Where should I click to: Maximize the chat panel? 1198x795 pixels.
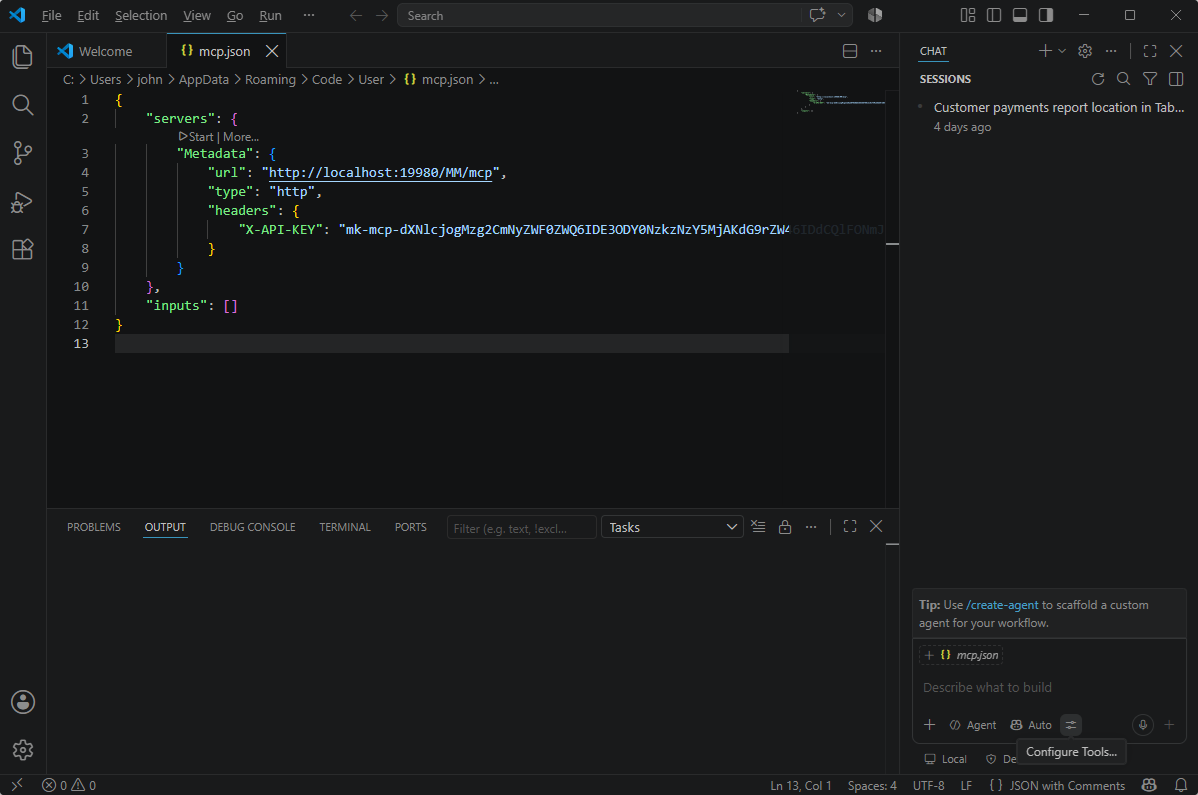pos(1150,51)
